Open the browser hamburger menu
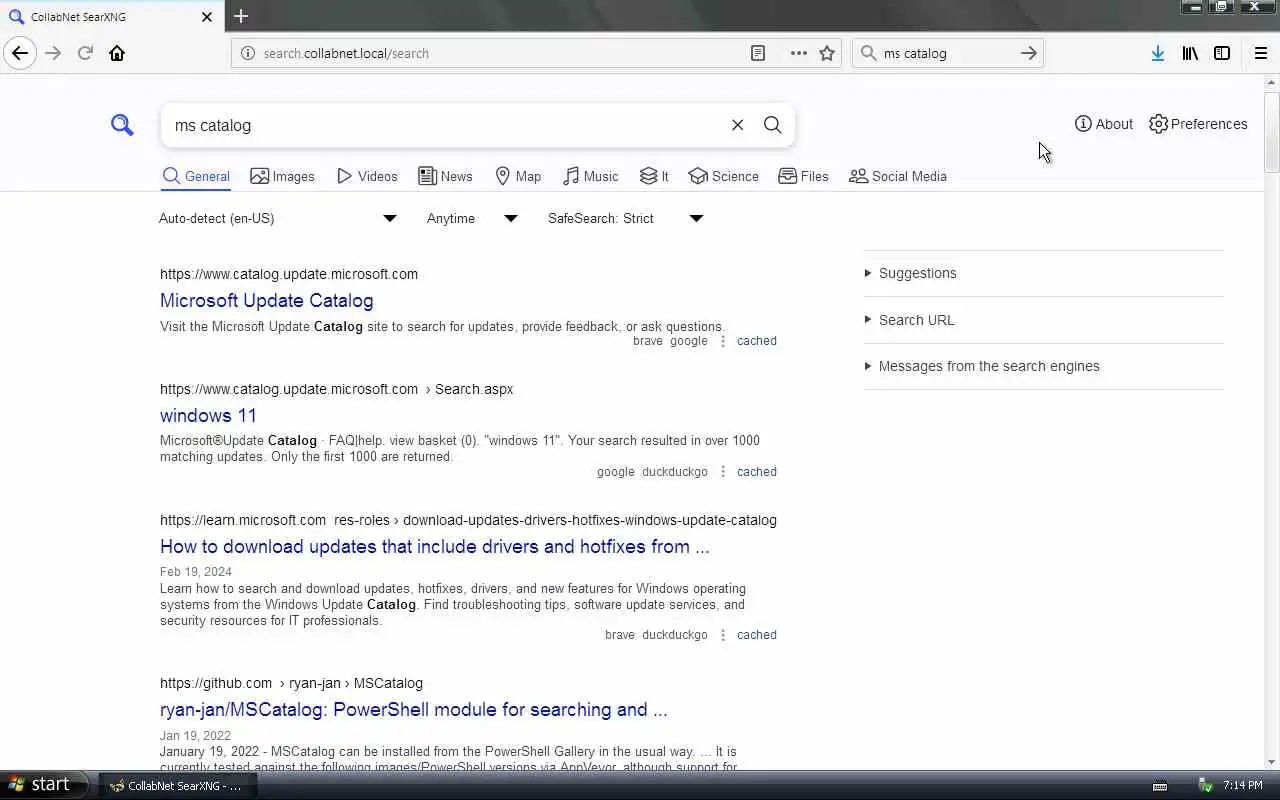Screen dimensions: 1280x800 [1260, 53]
